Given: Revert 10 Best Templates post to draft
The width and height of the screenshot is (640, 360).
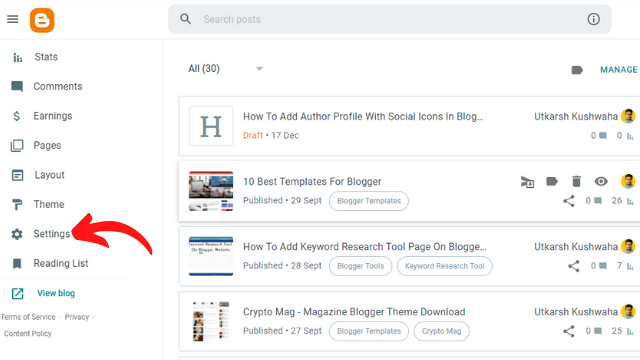Looking at the screenshot, I should point(527,182).
